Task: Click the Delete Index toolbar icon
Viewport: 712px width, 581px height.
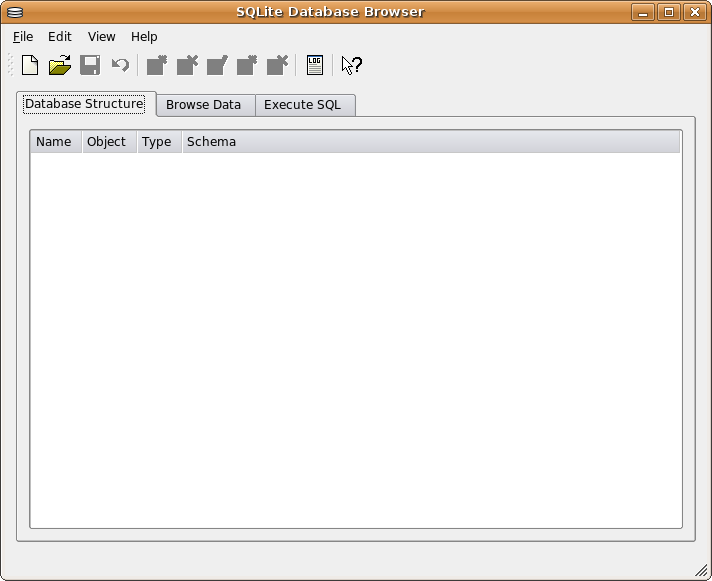Action: pyautogui.click(x=277, y=65)
